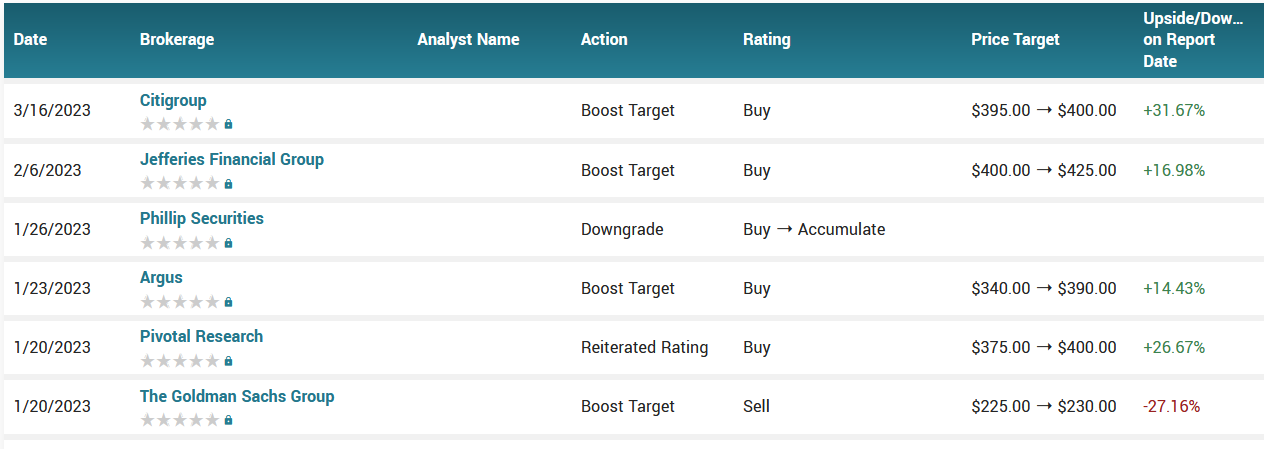Sort by the Analyst Name column header
The image size is (1264, 449).
468,40
